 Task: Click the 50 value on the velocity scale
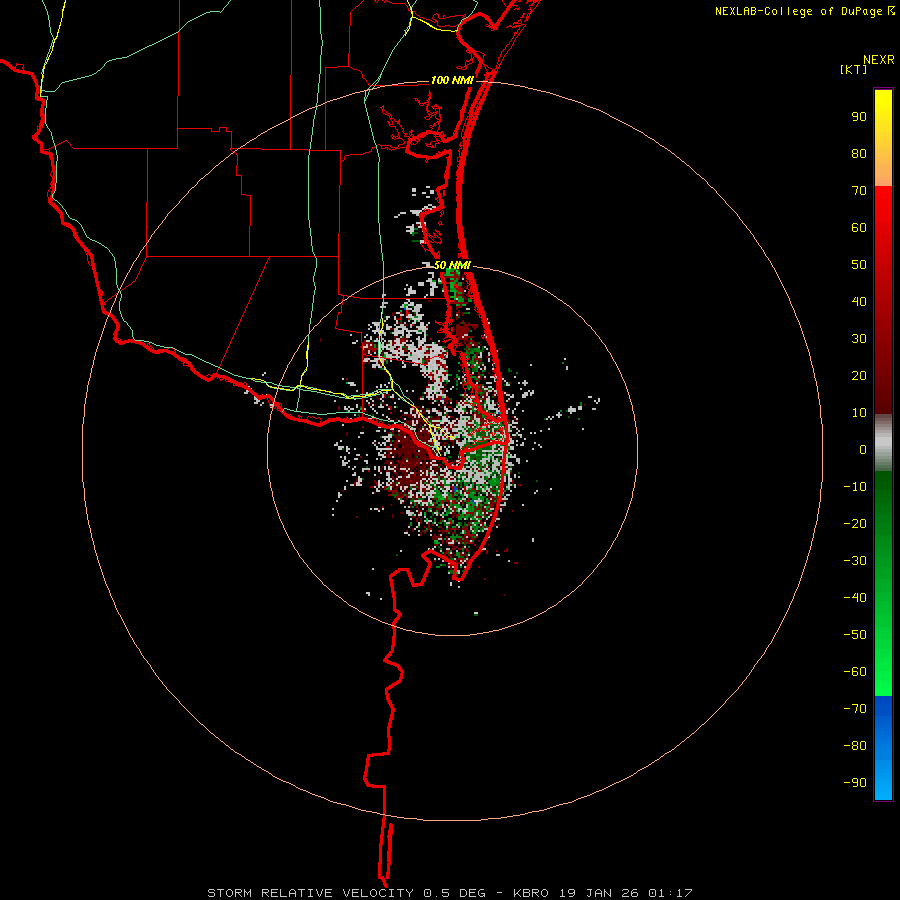point(859,265)
